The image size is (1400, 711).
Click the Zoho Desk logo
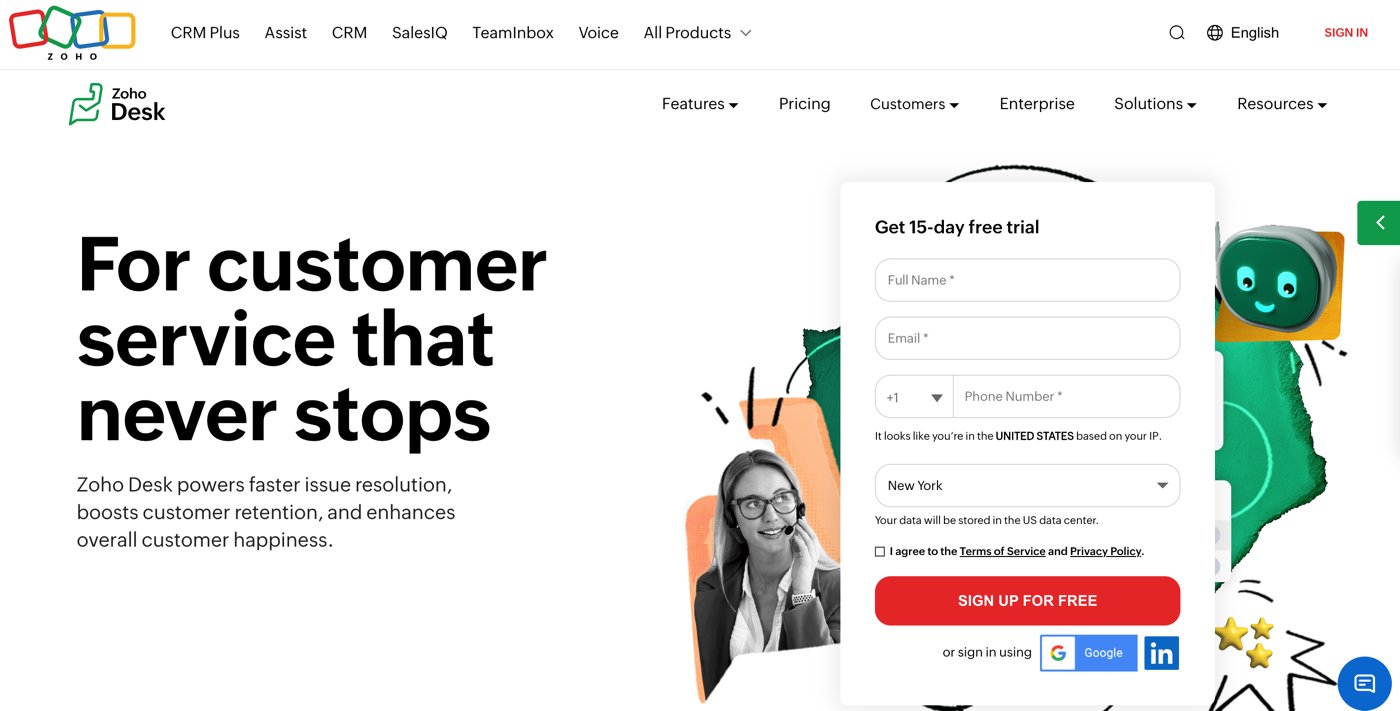coord(117,104)
